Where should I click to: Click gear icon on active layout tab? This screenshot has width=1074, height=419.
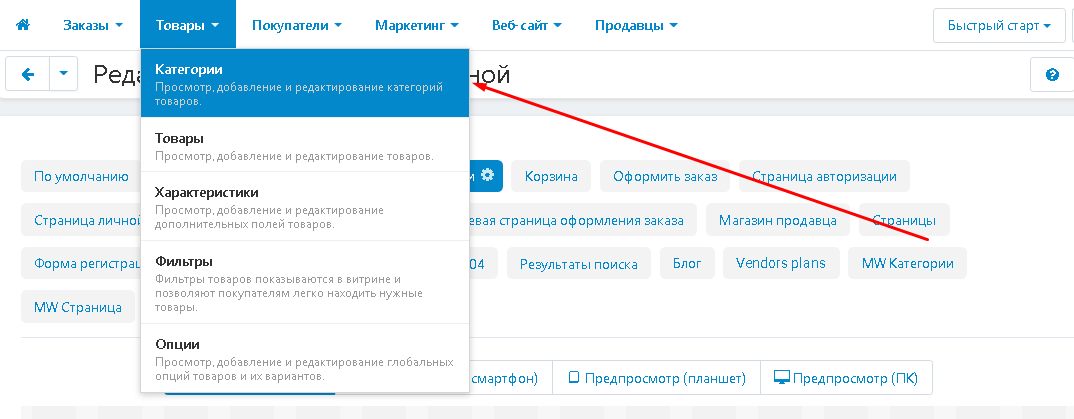coord(487,175)
